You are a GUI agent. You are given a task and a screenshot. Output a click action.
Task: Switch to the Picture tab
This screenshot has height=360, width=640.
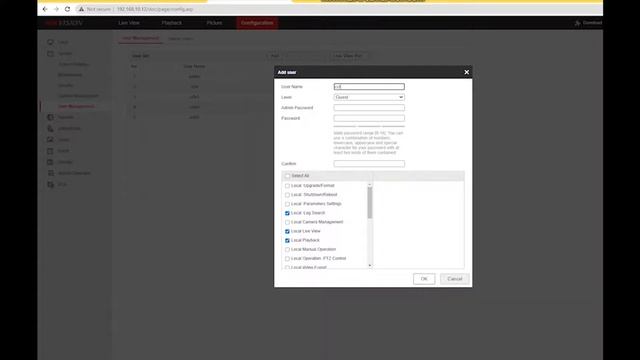(x=214, y=23)
